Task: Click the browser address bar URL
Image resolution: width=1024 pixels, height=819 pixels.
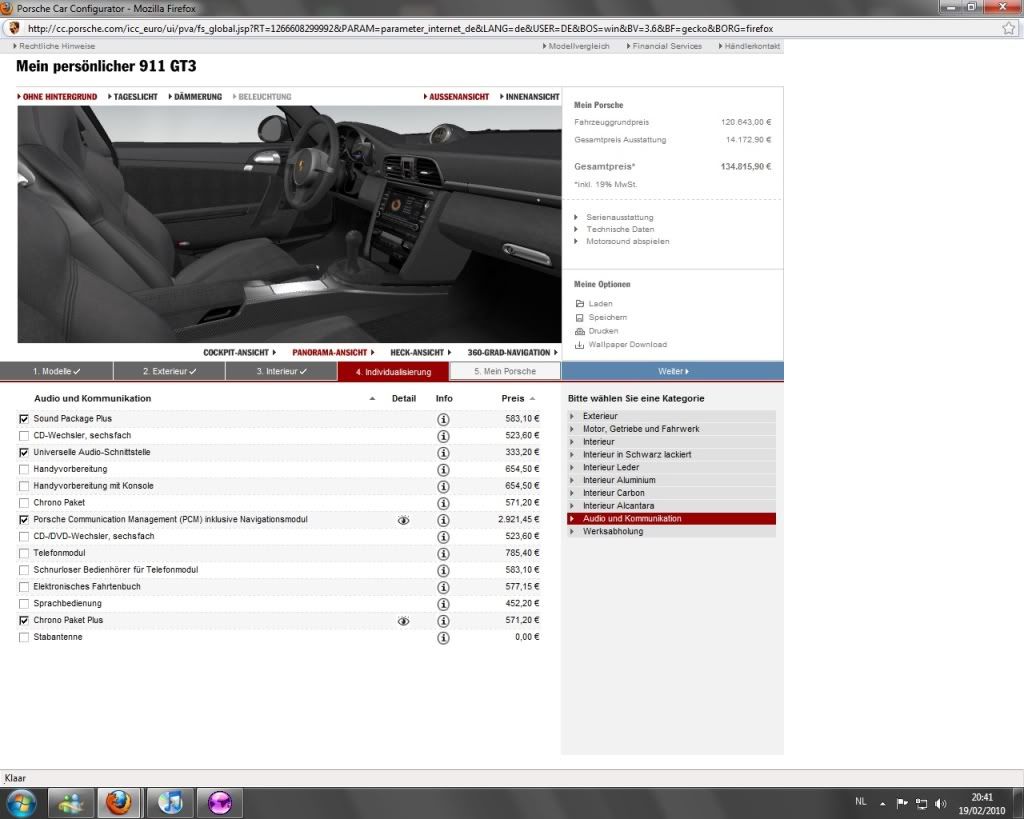Action: click(400, 29)
